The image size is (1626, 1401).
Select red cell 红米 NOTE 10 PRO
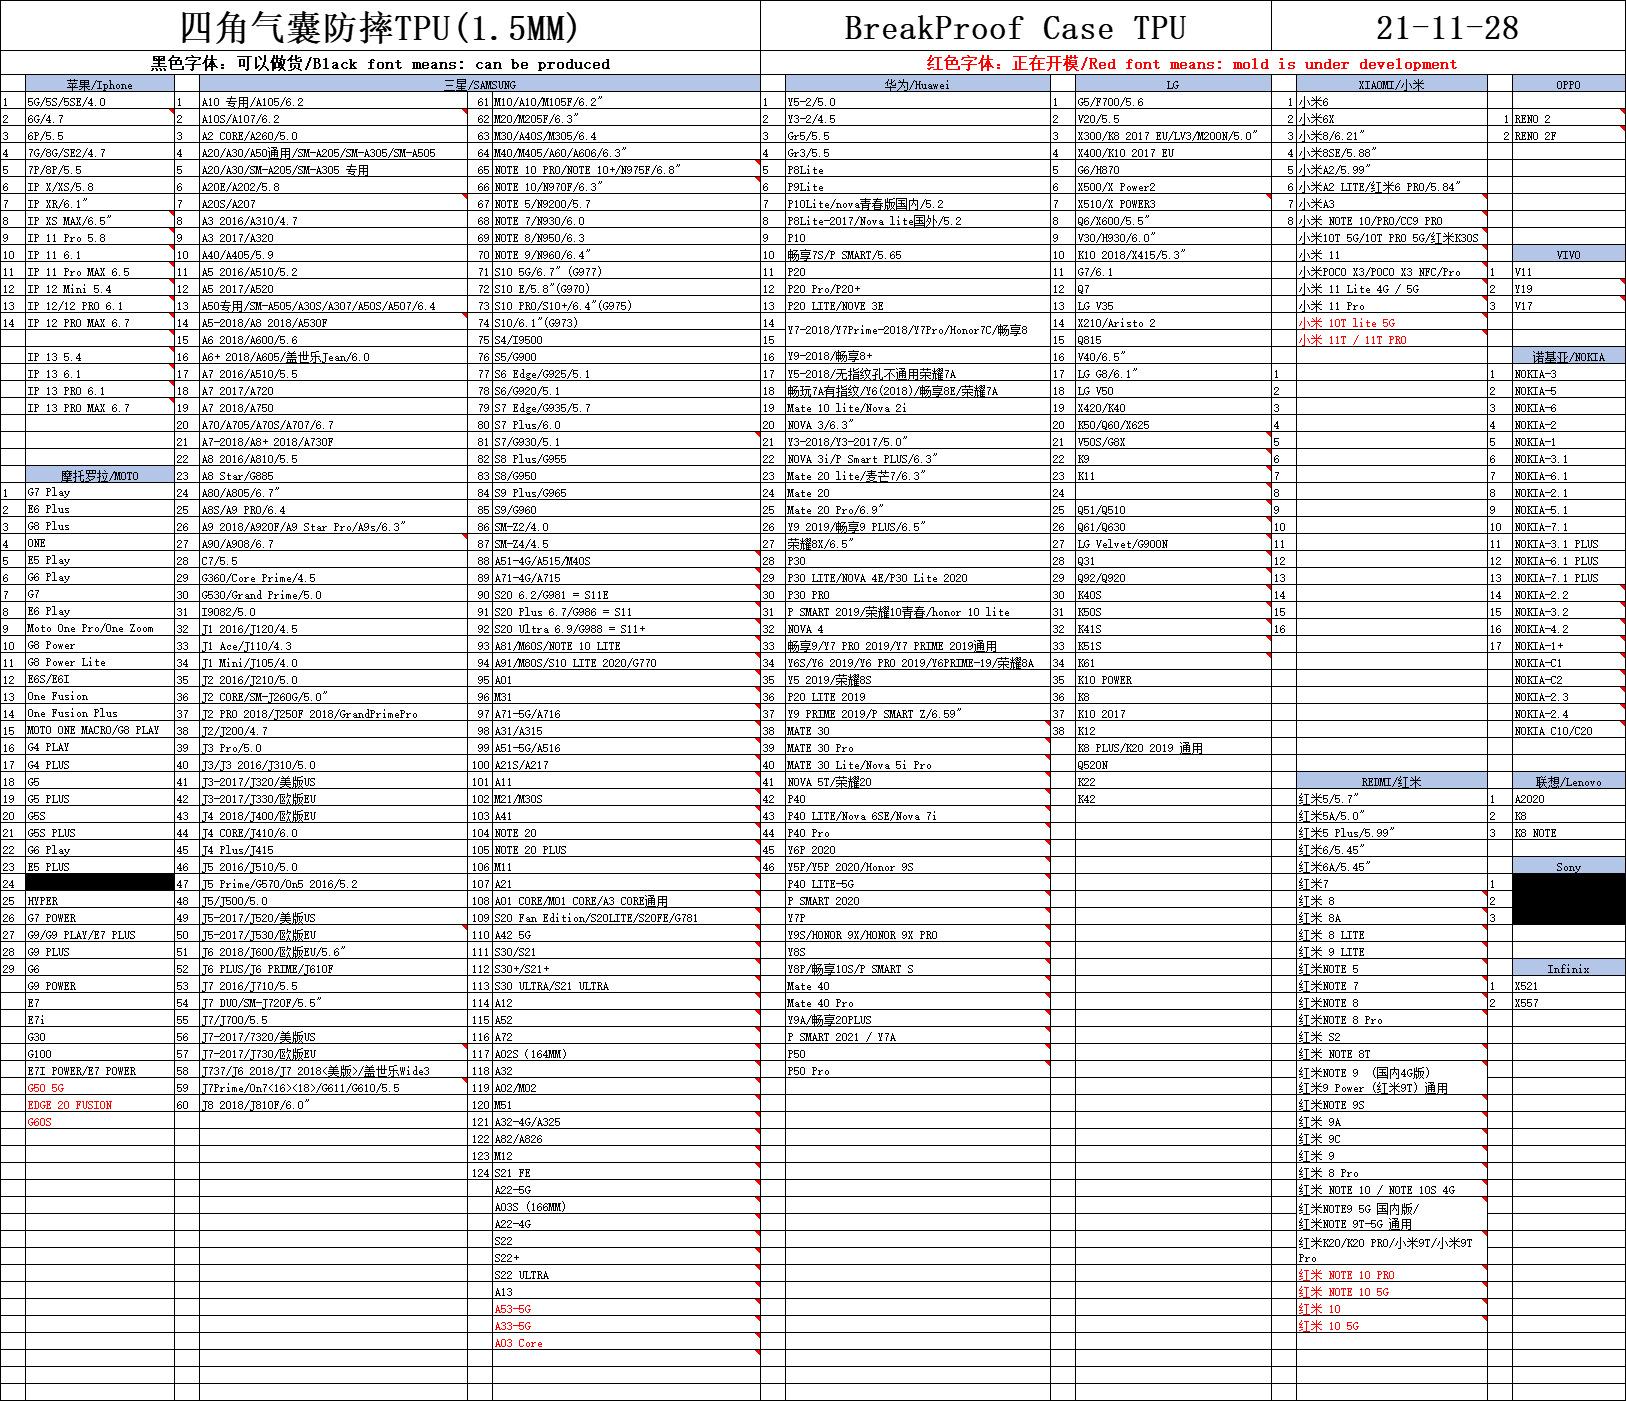click(x=1392, y=1275)
